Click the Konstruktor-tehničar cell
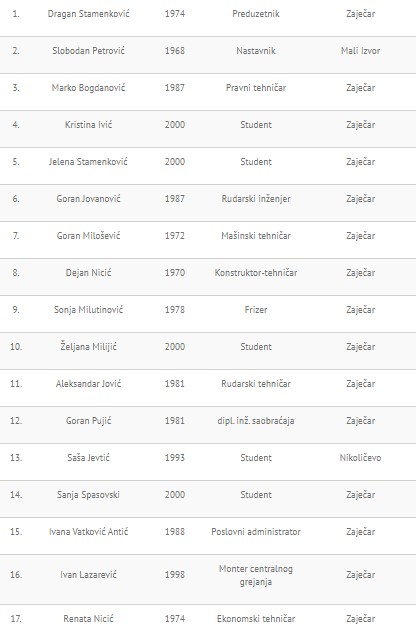Viewport: 416px width, 640px height. click(x=256, y=273)
